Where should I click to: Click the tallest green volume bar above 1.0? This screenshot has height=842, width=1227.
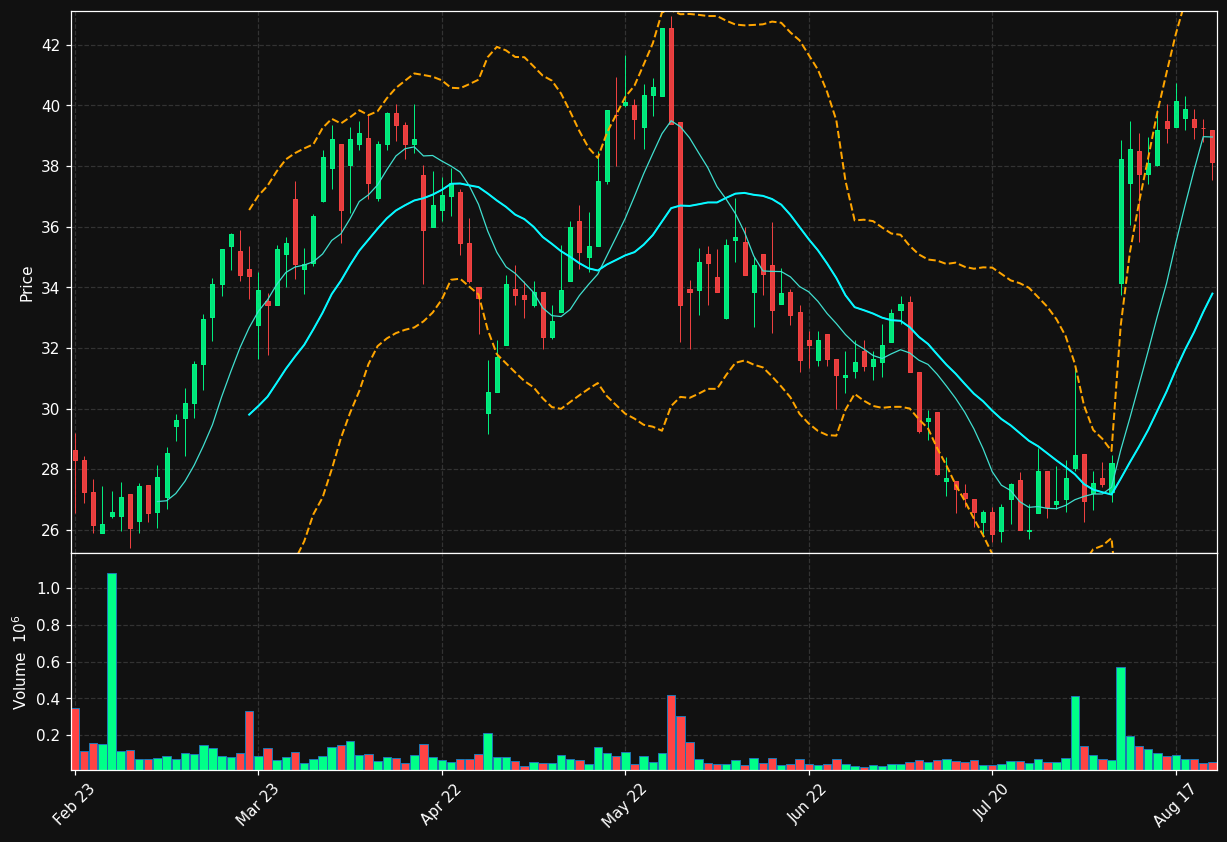tap(112, 671)
